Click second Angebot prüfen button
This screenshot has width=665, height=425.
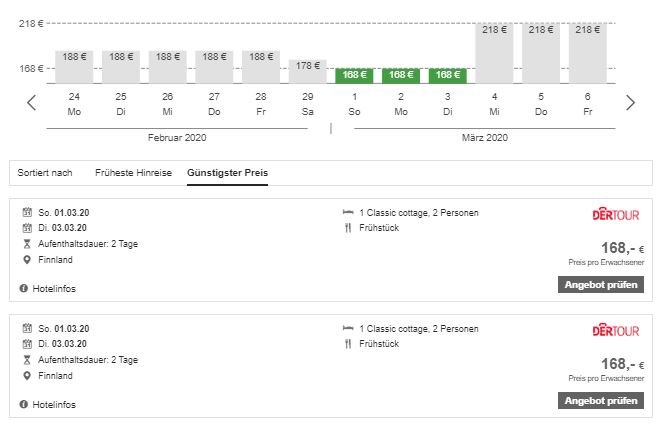(x=601, y=400)
